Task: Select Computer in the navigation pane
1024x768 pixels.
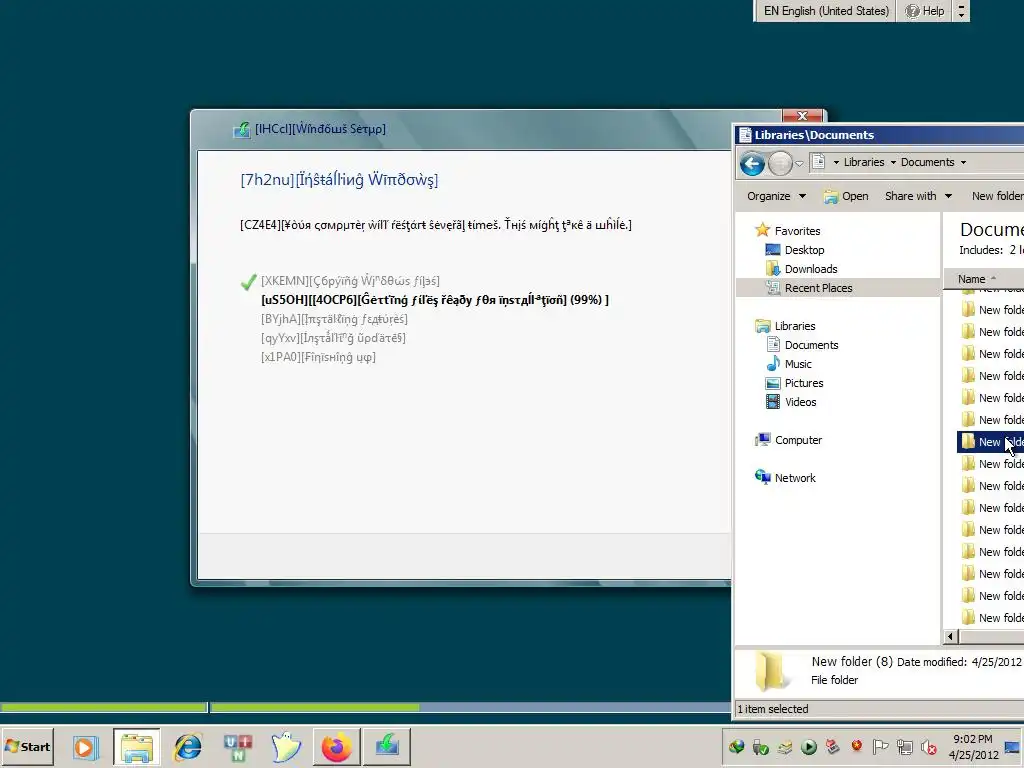Action: click(x=788, y=440)
